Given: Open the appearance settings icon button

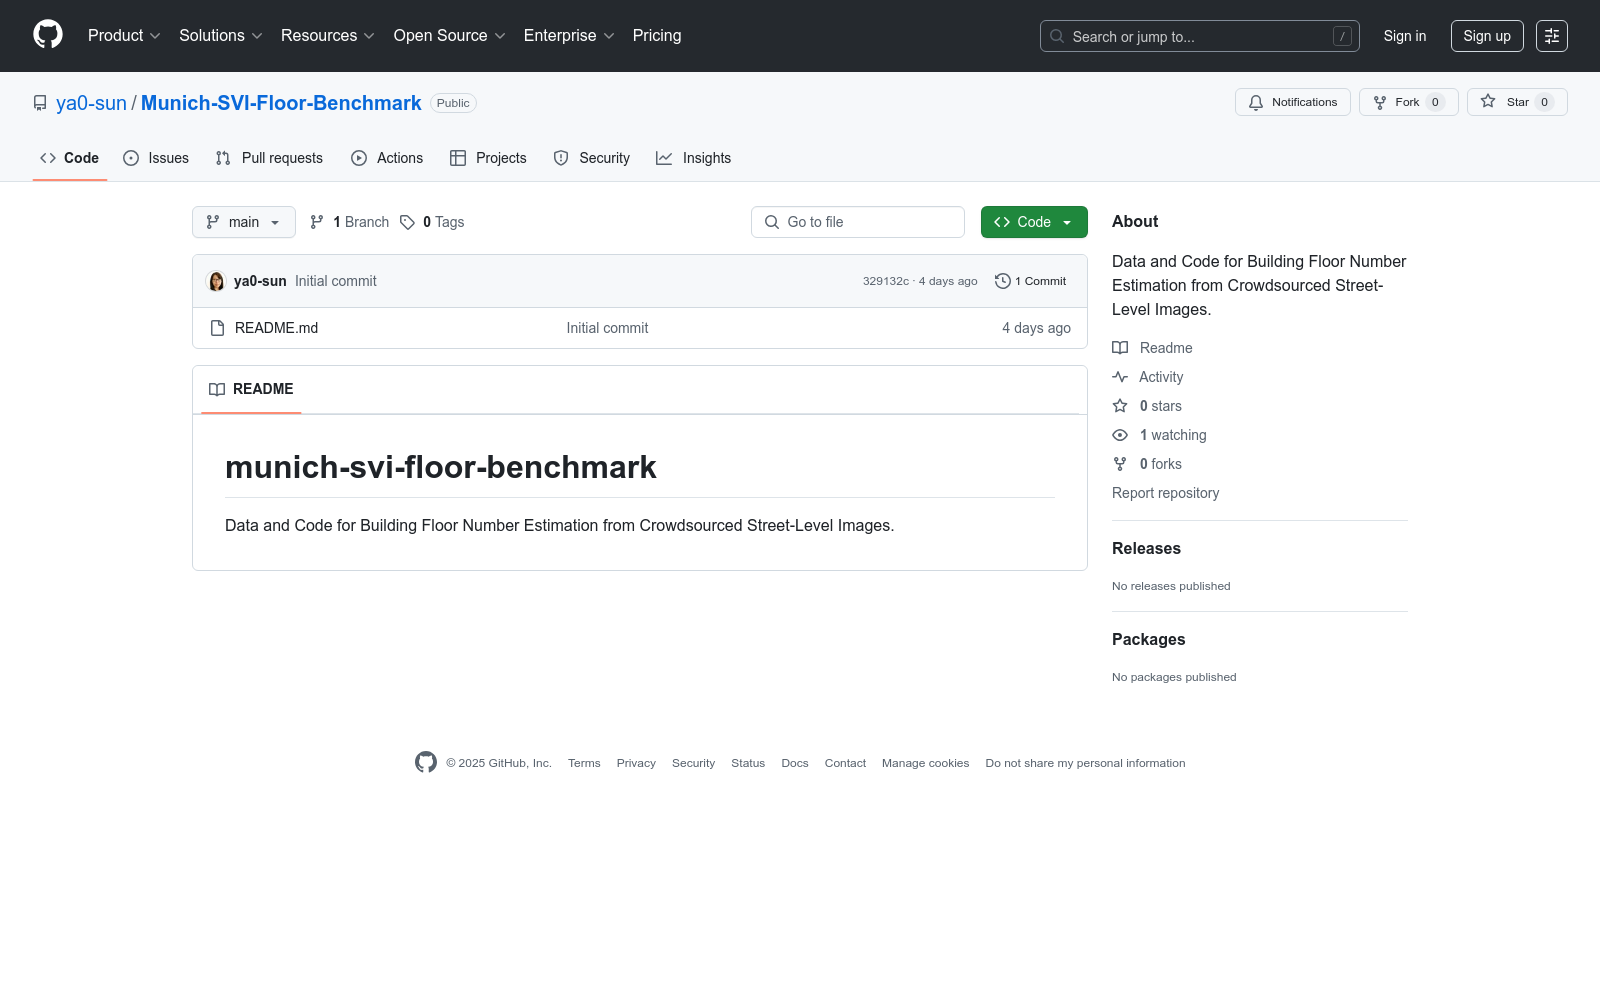Looking at the screenshot, I should coord(1552,36).
